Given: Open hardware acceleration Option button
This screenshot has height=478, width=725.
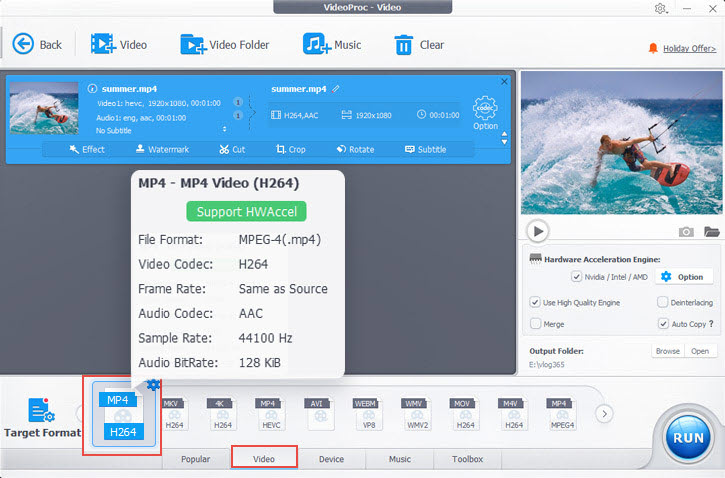Looking at the screenshot, I should coord(682,277).
